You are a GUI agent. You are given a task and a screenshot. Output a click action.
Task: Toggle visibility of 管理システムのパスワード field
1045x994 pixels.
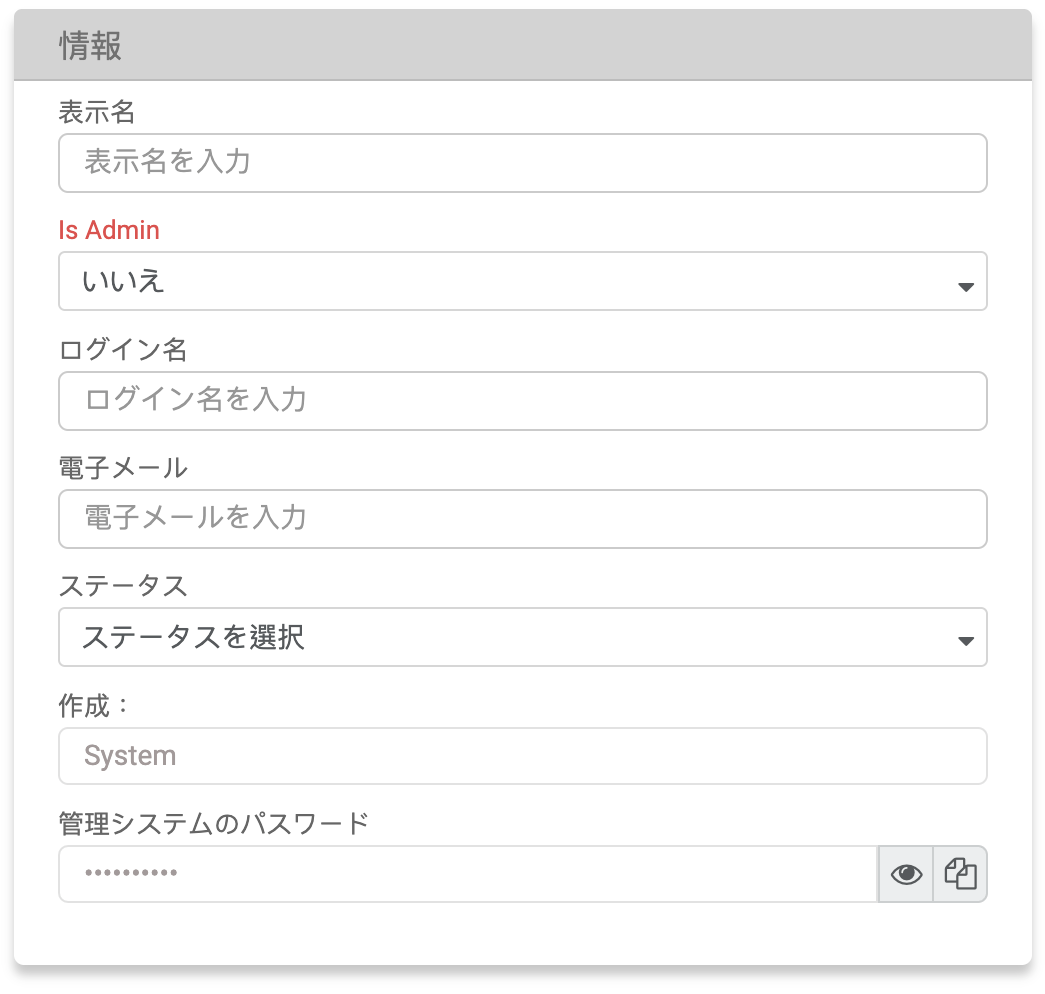pos(906,873)
